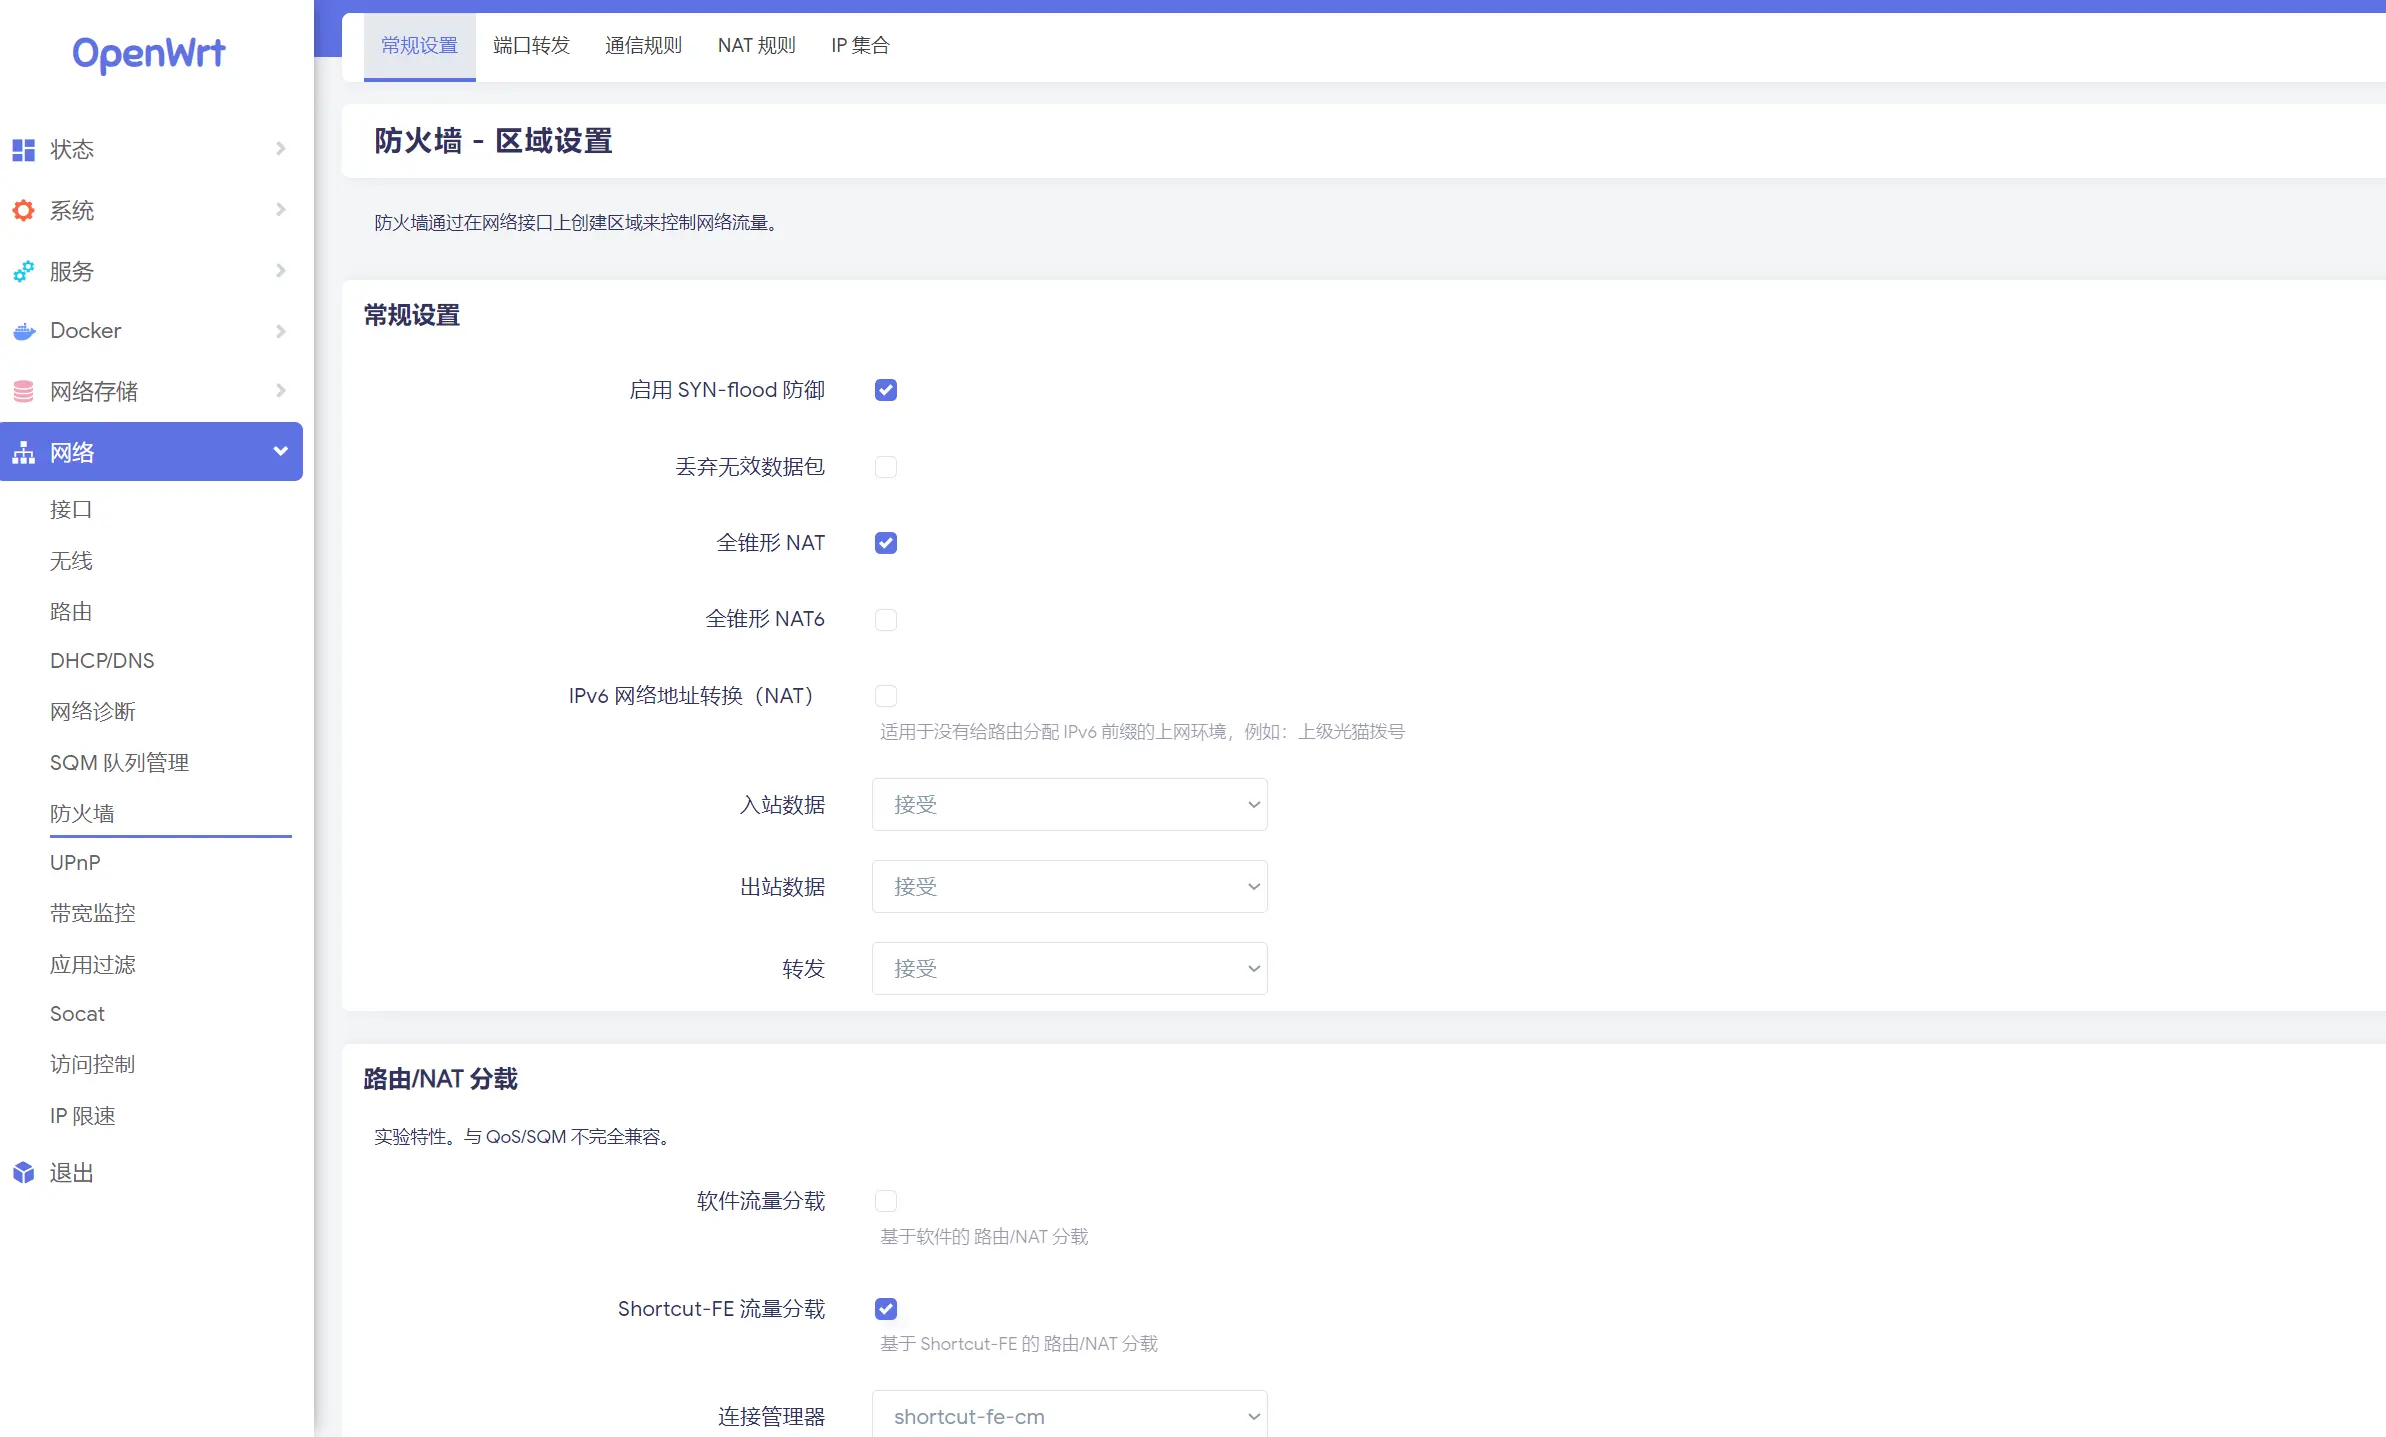The height and width of the screenshot is (1437, 2386).
Task: Uncheck the 全锥形 NAT option
Action: (x=885, y=543)
